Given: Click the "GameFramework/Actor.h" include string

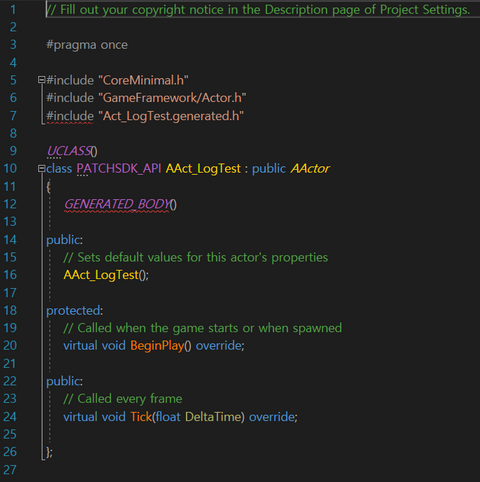Looking at the screenshot, I should pyautogui.click(x=172, y=98).
